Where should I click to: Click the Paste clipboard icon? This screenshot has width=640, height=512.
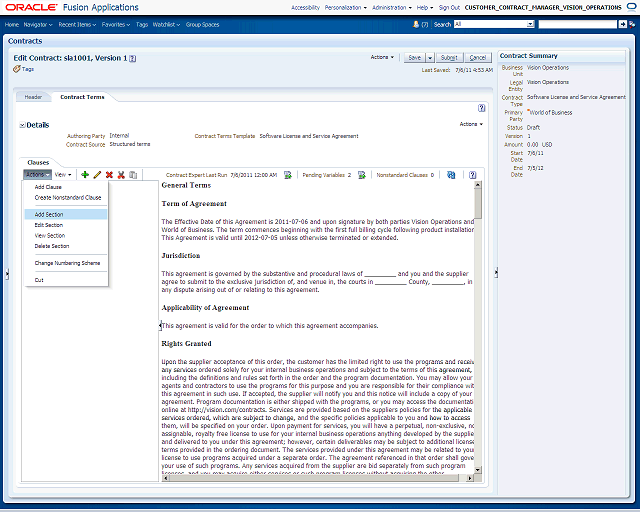133,175
